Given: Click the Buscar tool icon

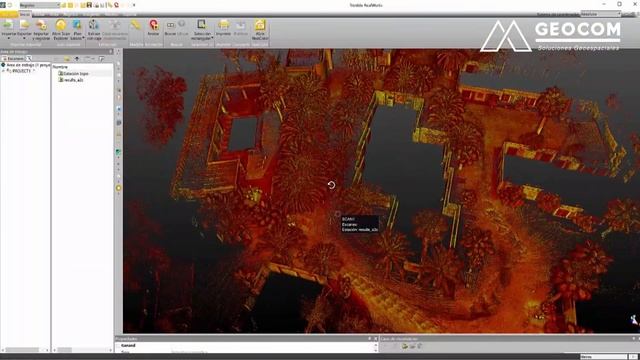Looking at the screenshot, I should (x=170, y=25).
